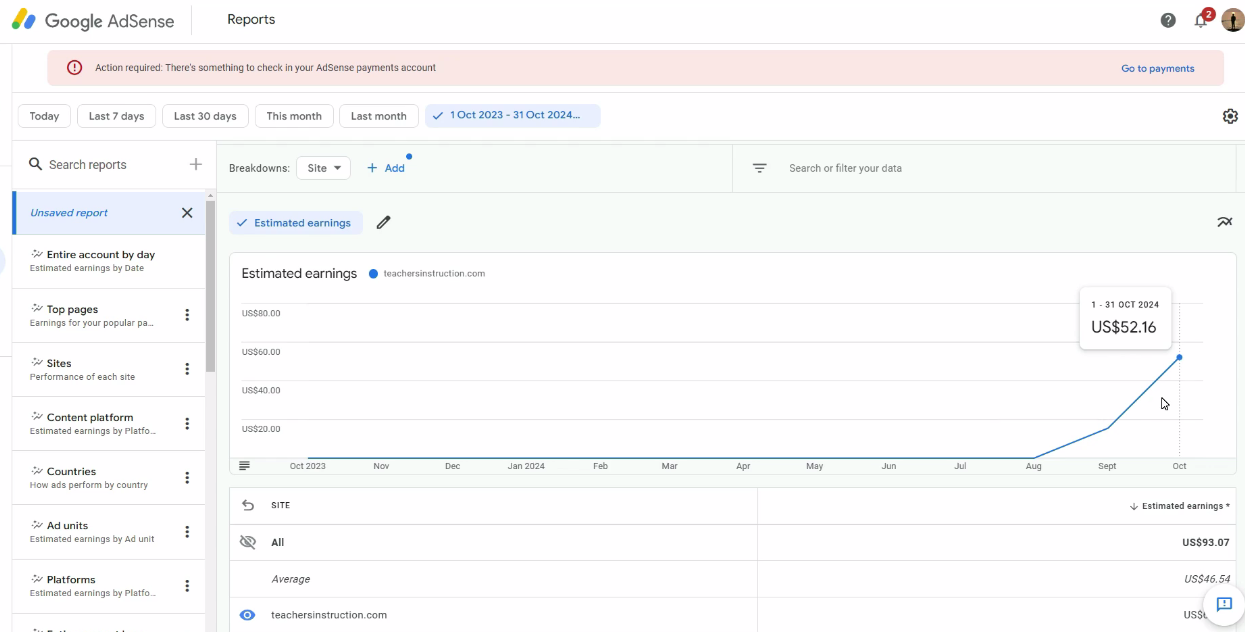Image resolution: width=1245 pixels, height=632 pixels.
Task: Open more options for Platforms report
Action: tap(187, 585)
